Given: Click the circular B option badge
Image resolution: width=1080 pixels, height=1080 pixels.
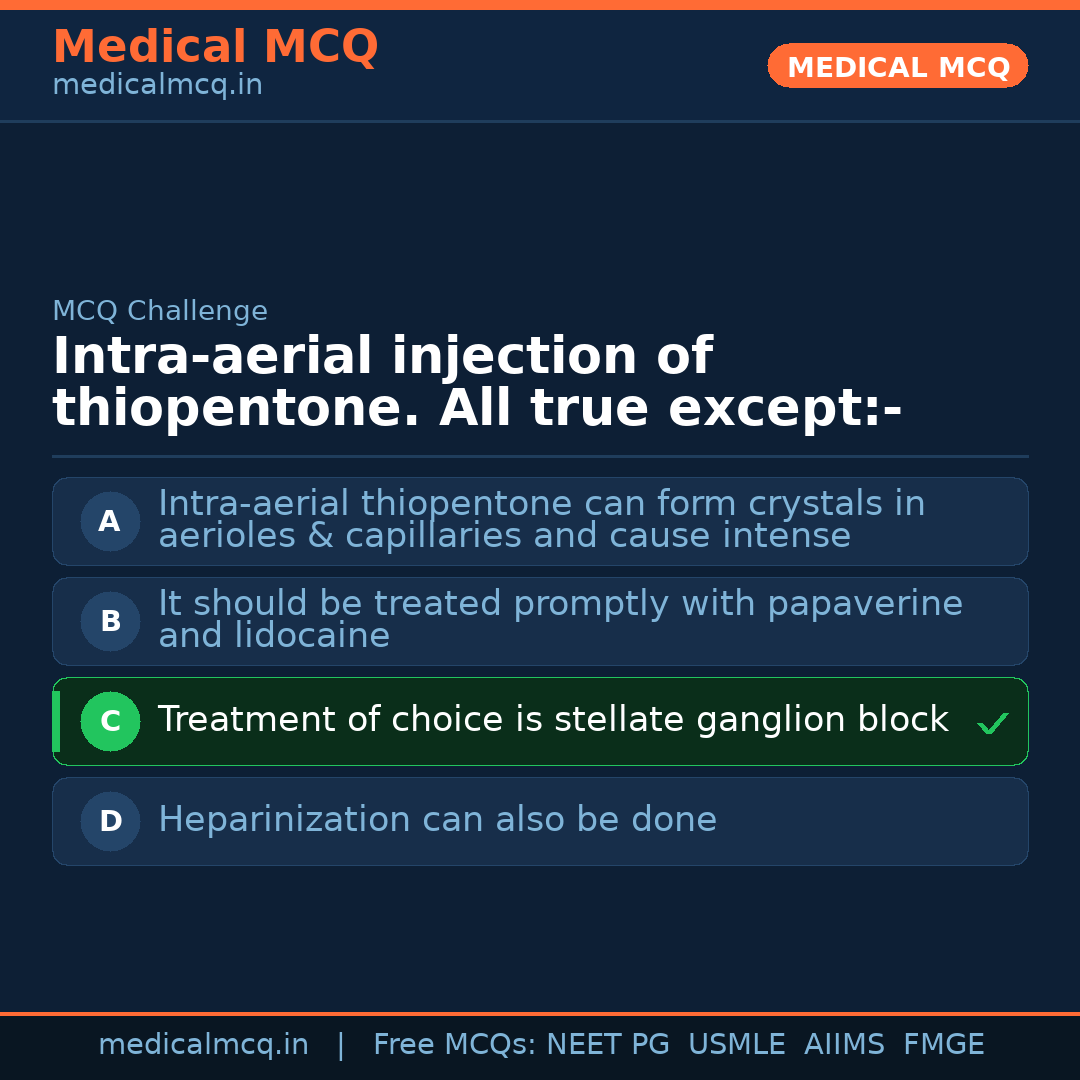Looking at the screenshot, I should click(110, 621).
